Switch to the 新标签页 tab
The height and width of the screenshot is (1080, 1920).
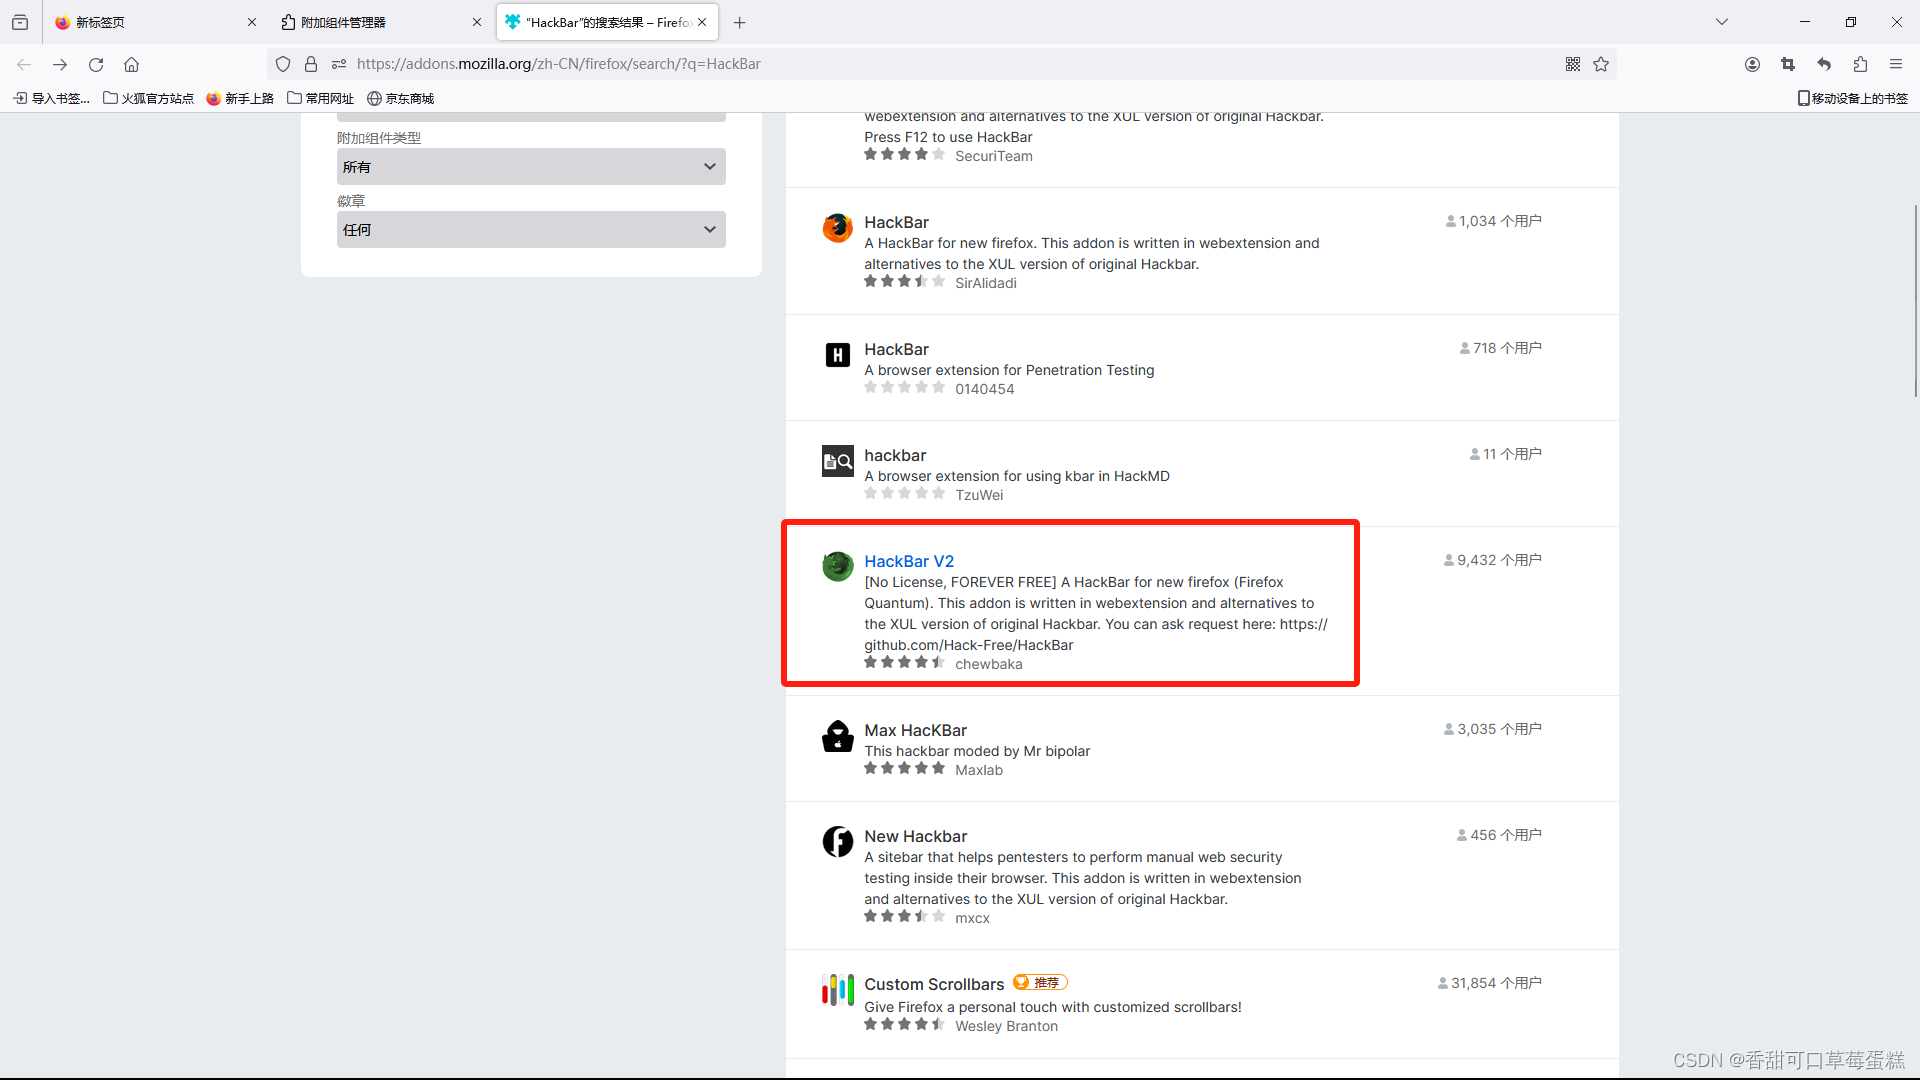pyautogui.click(x=155, y=22)
